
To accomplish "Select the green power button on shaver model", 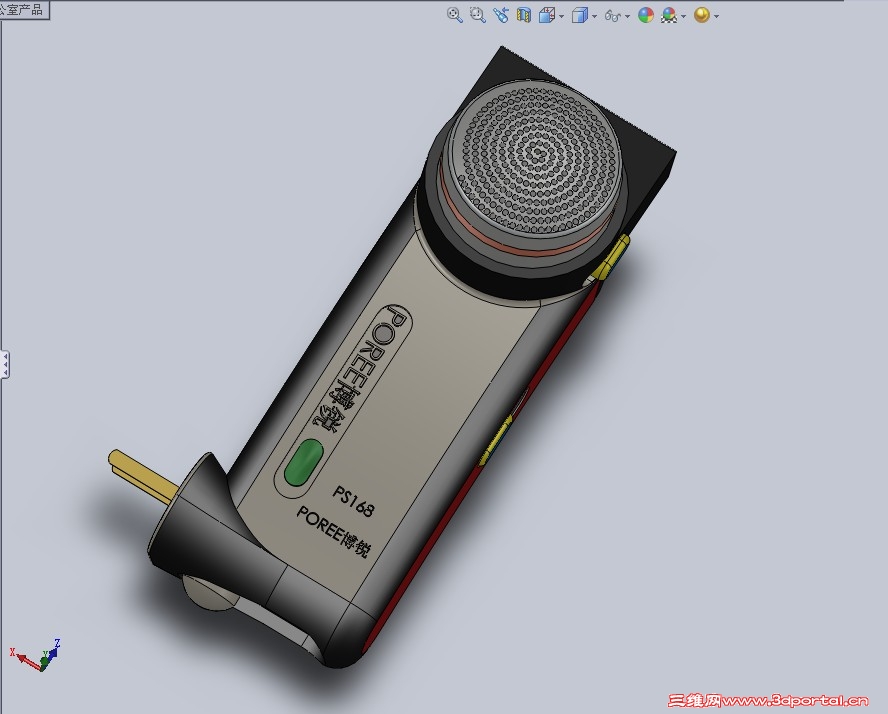I will point(303,463).
